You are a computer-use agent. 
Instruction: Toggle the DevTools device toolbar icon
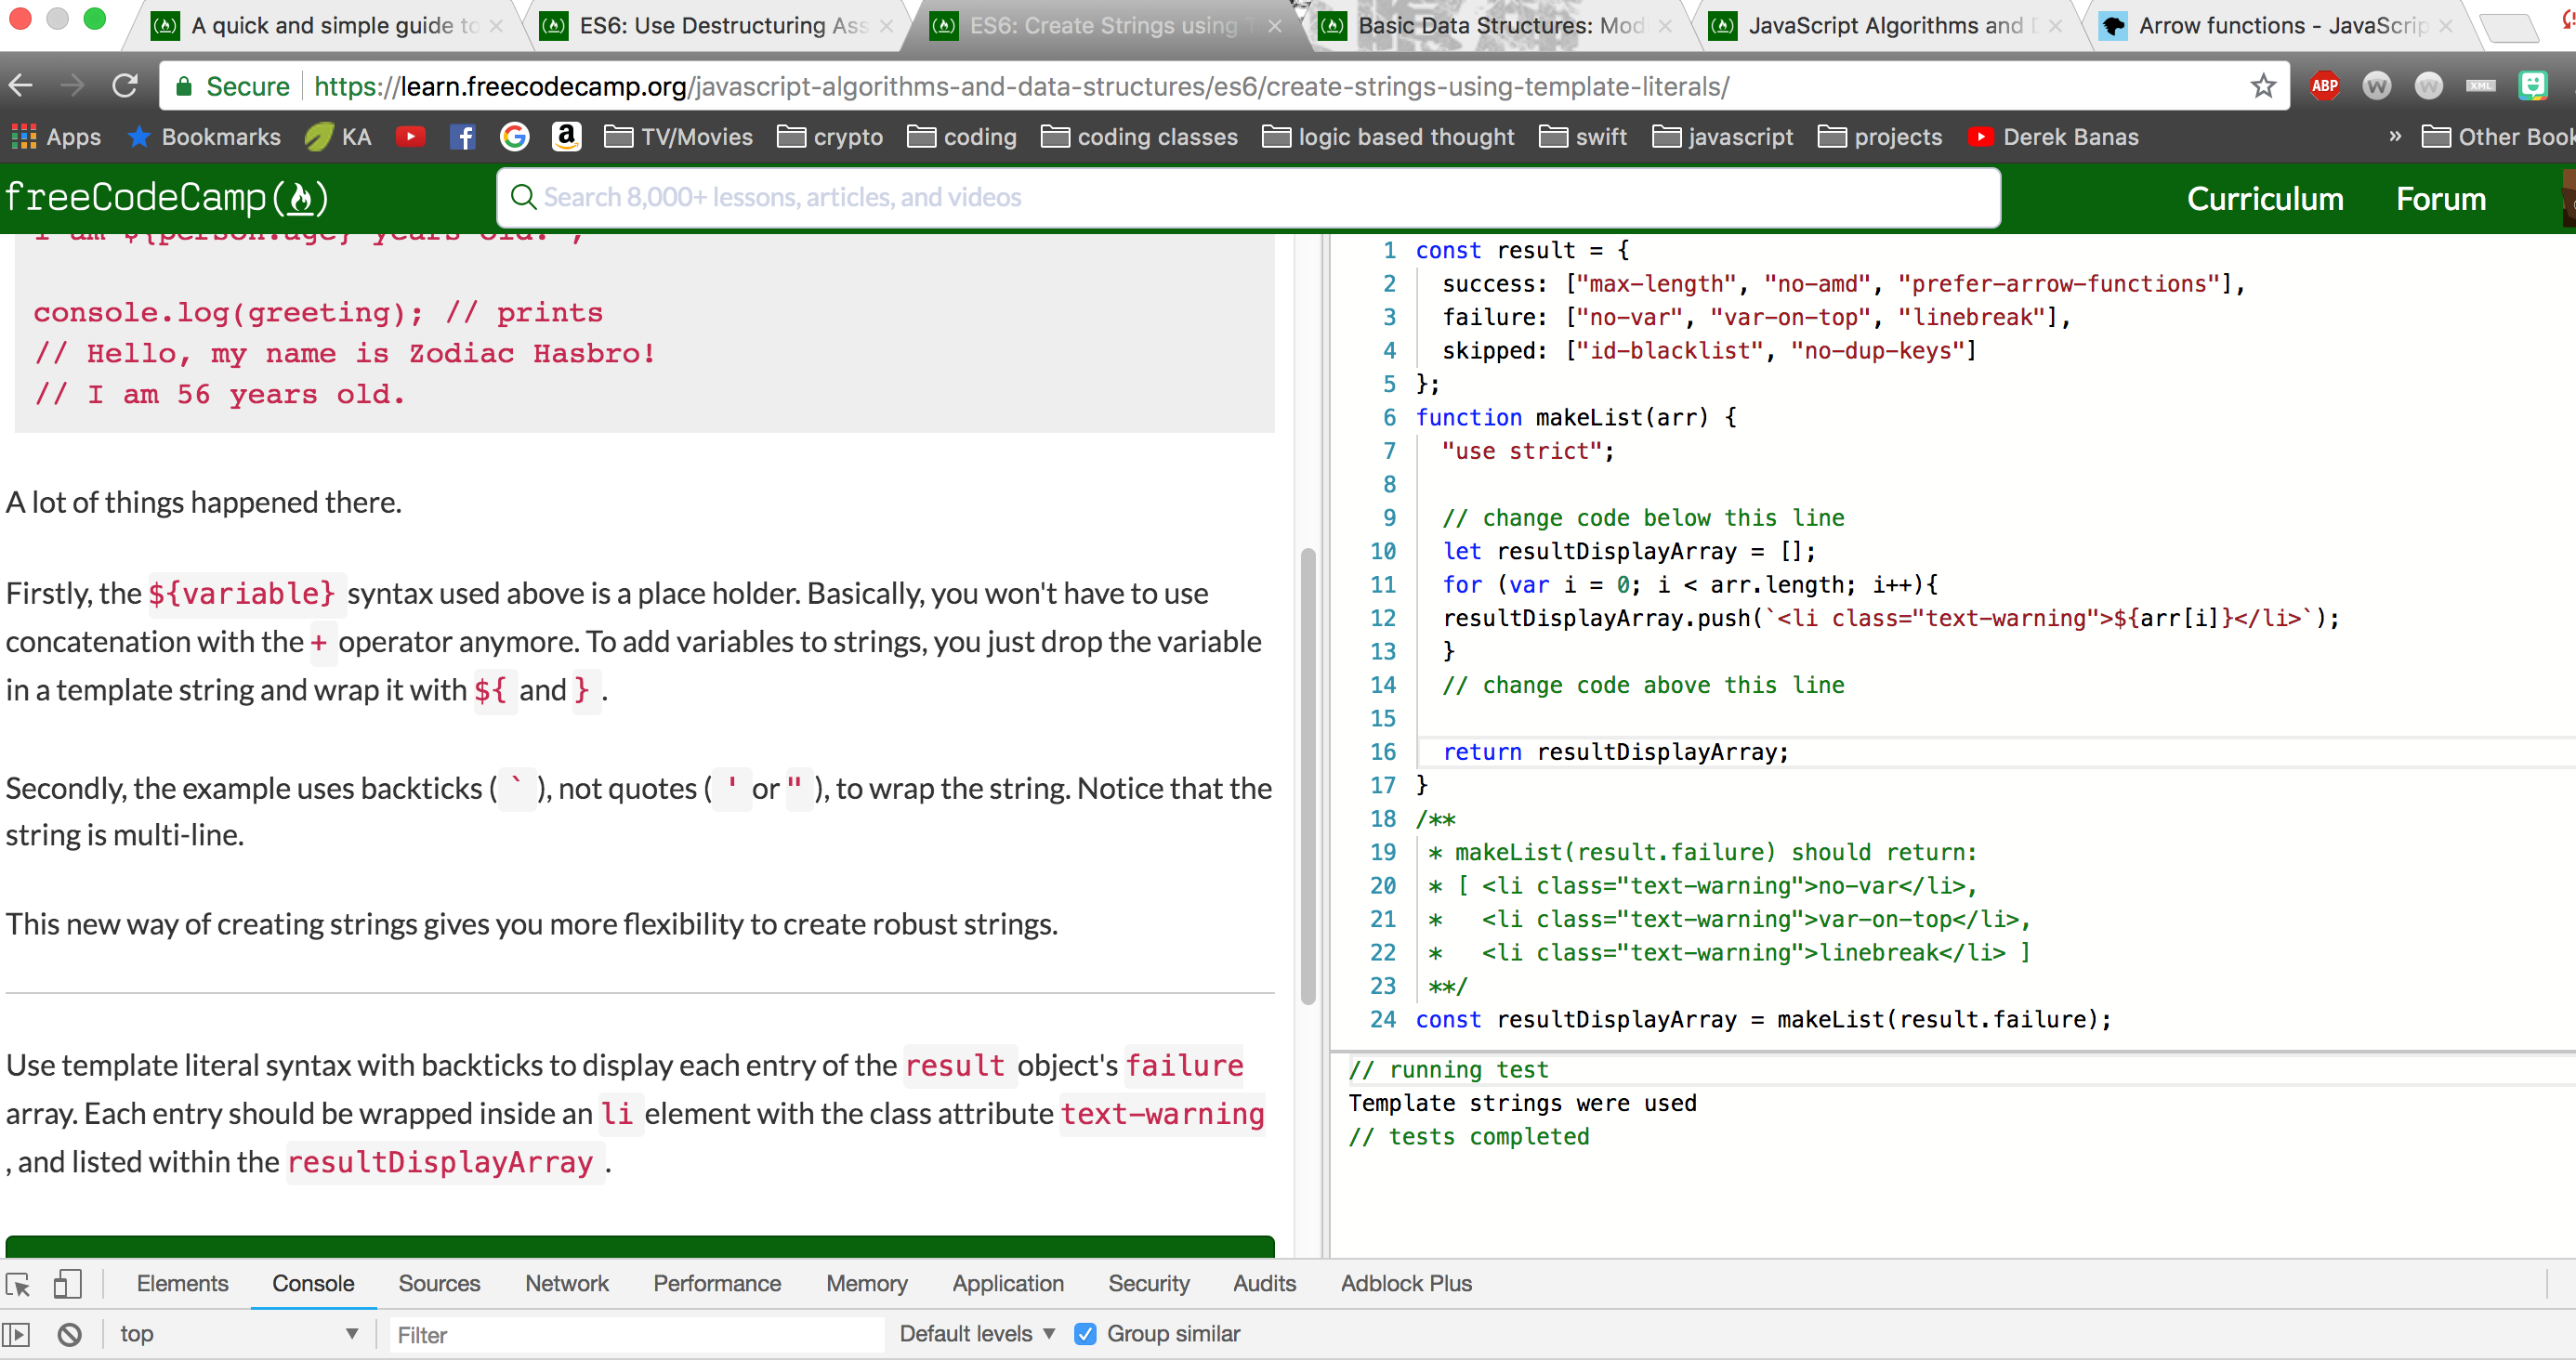pyautogui.click(x=67, y=1284)
